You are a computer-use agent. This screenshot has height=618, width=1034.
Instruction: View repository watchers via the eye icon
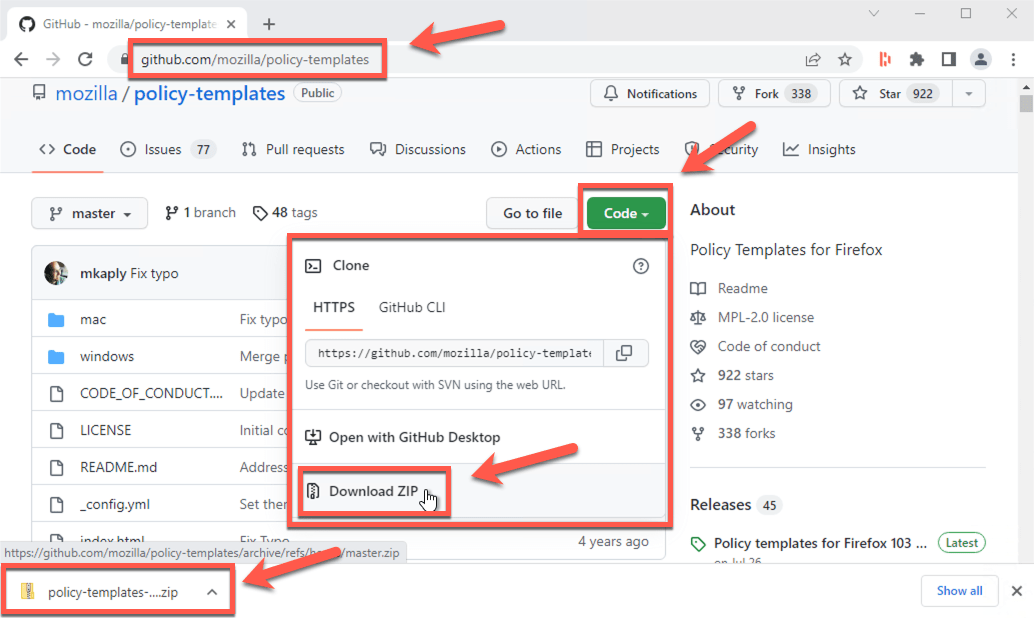(x=699, y=404)
